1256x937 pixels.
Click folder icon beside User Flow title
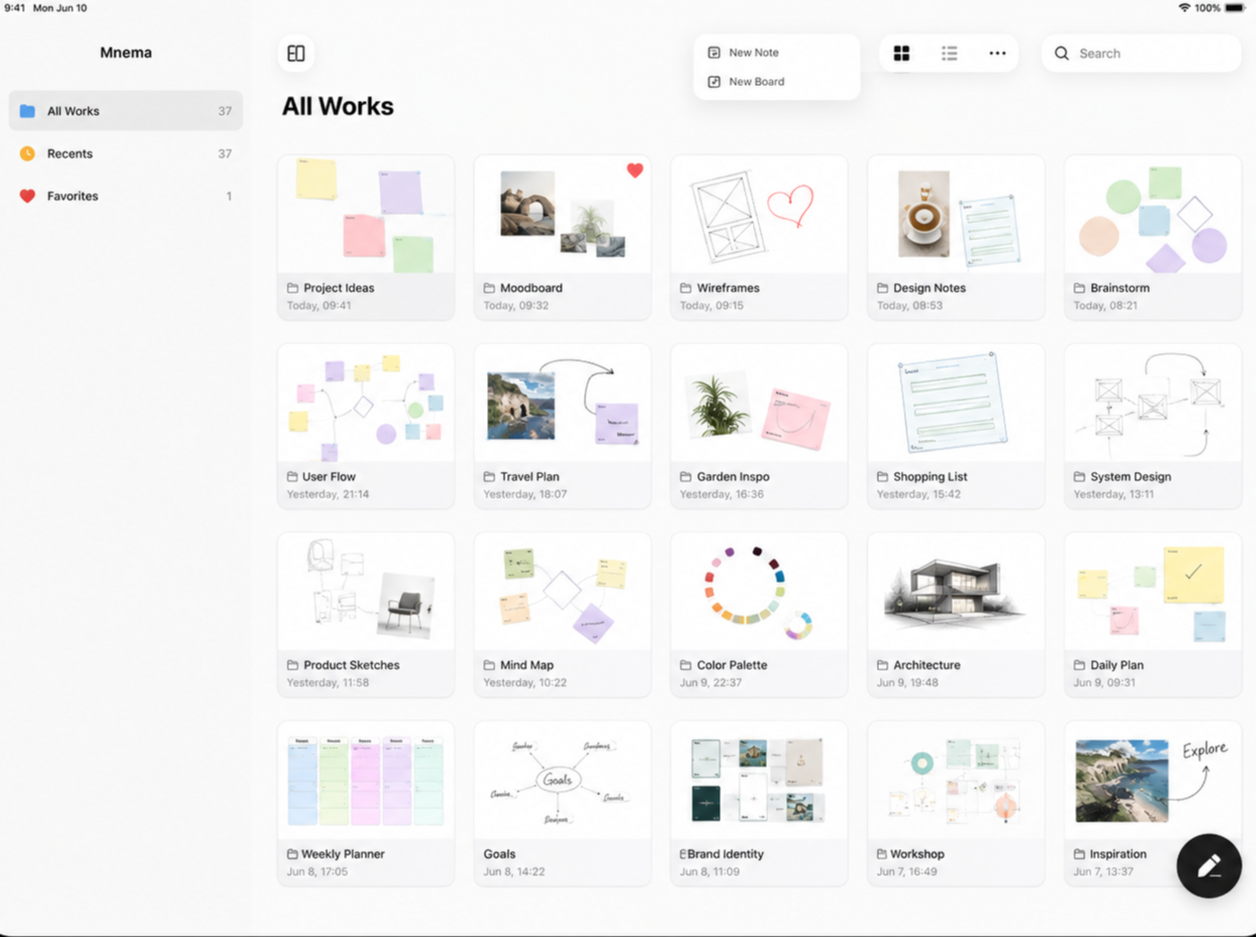pyautogui.click(x=293, y=477)
